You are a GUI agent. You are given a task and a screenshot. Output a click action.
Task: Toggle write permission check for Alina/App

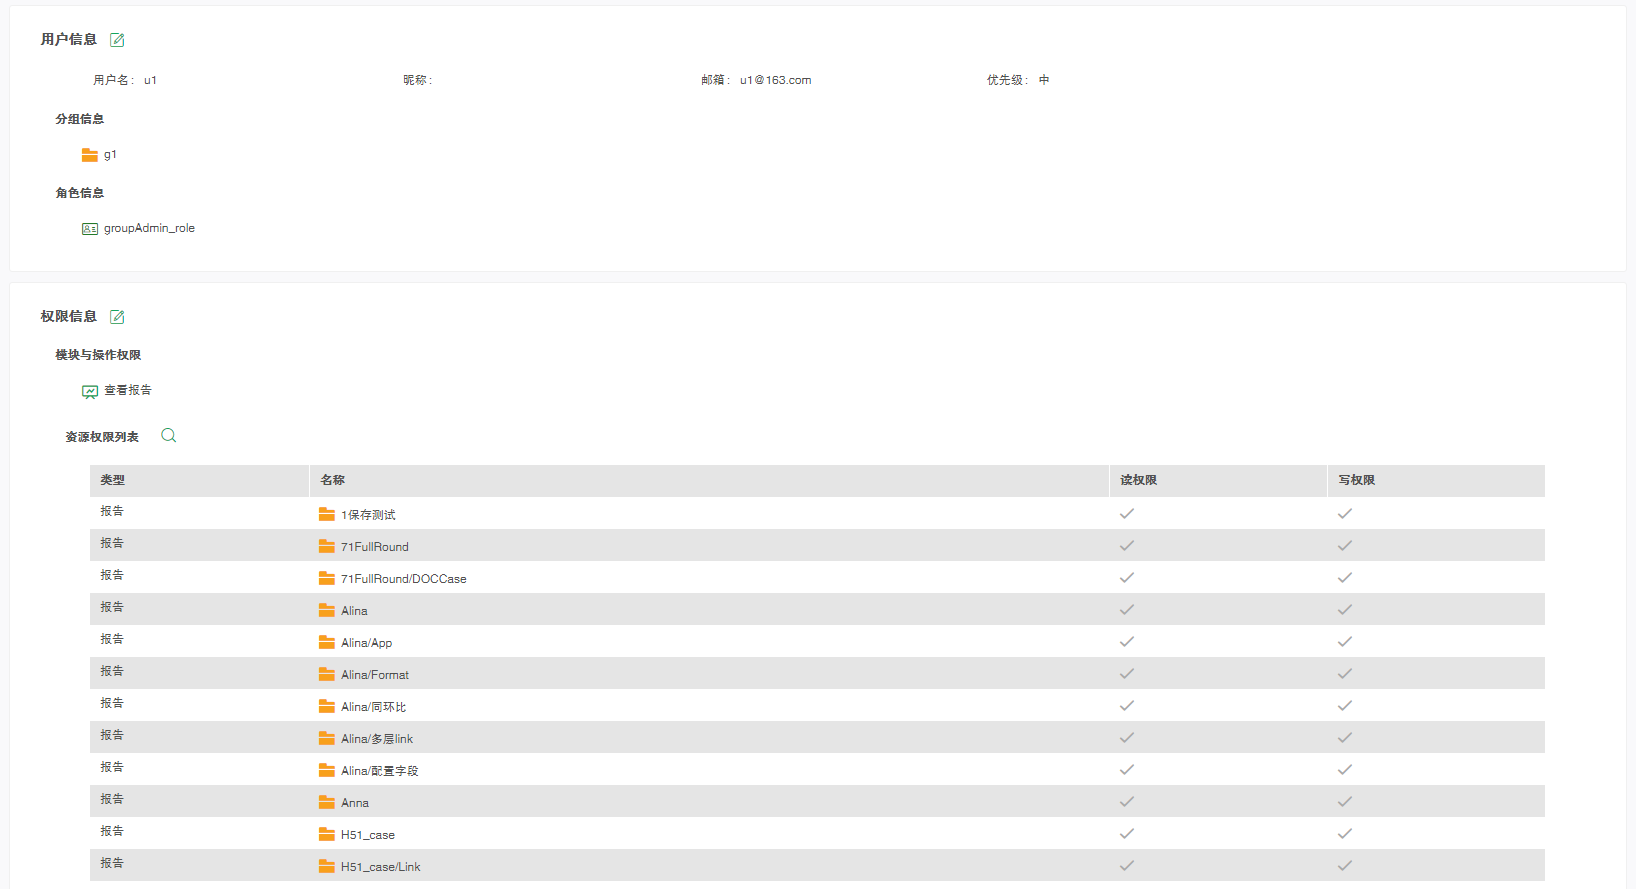(x=1345, y=642)
